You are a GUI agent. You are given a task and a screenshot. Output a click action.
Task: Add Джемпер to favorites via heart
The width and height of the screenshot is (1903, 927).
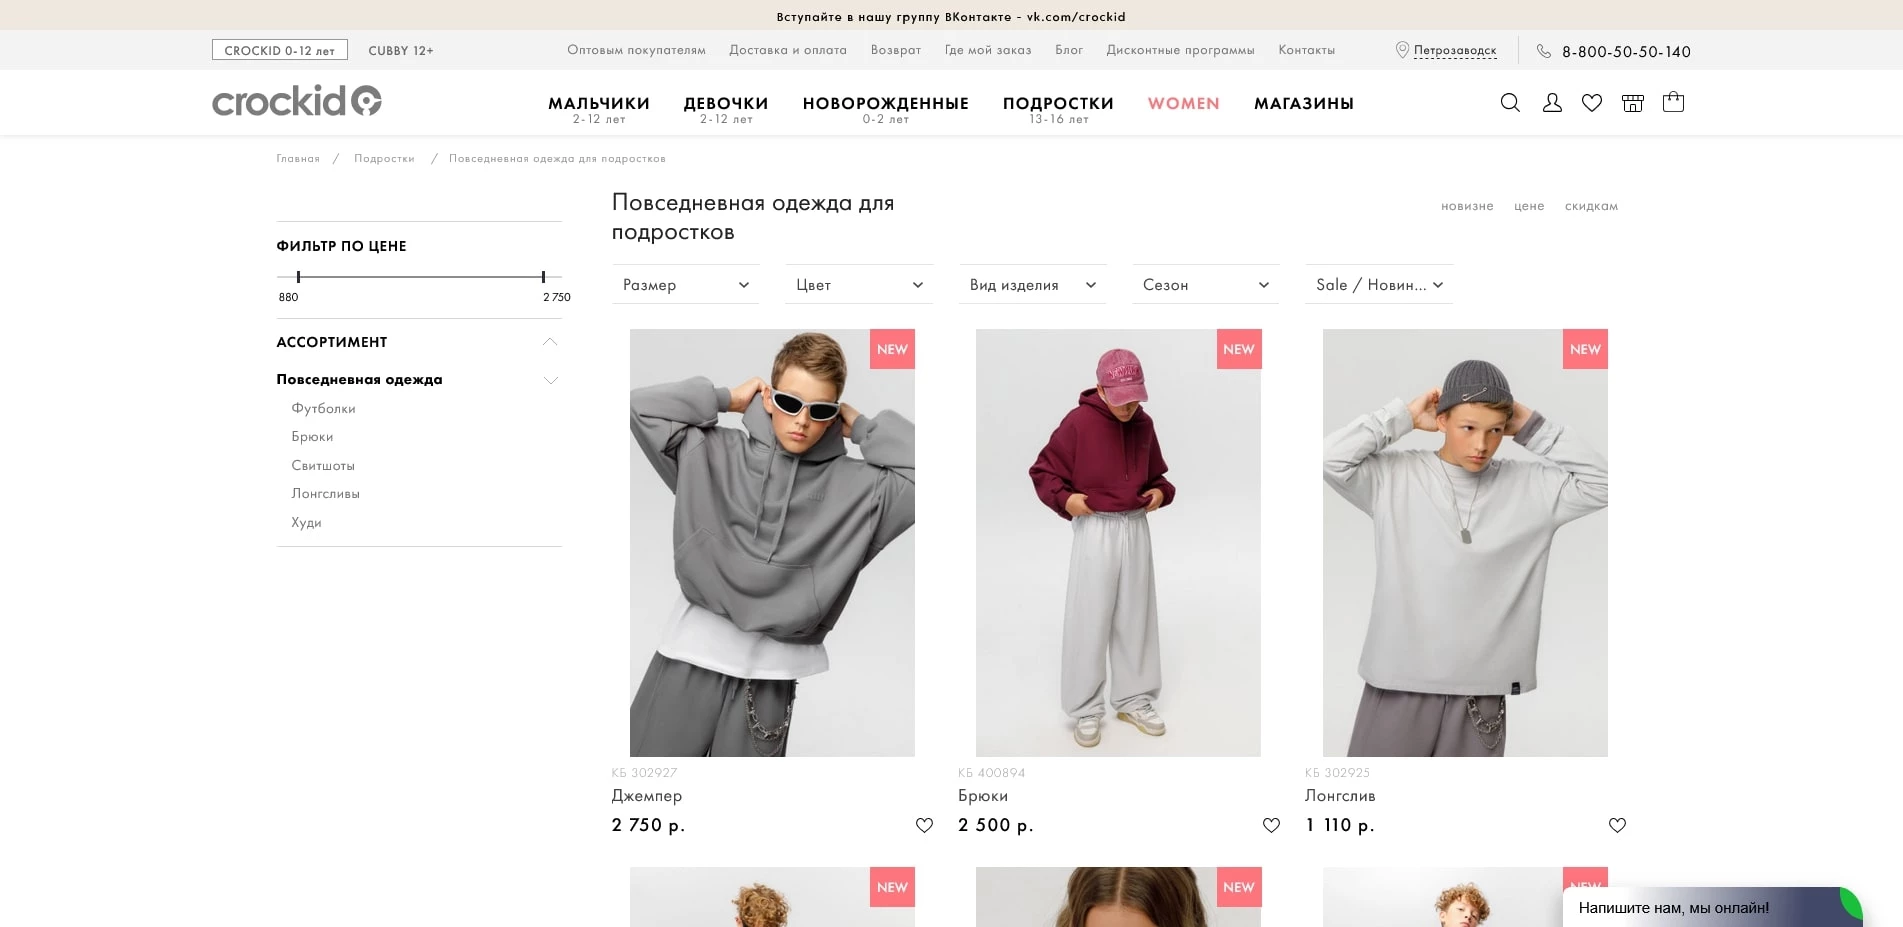(924, 825)
